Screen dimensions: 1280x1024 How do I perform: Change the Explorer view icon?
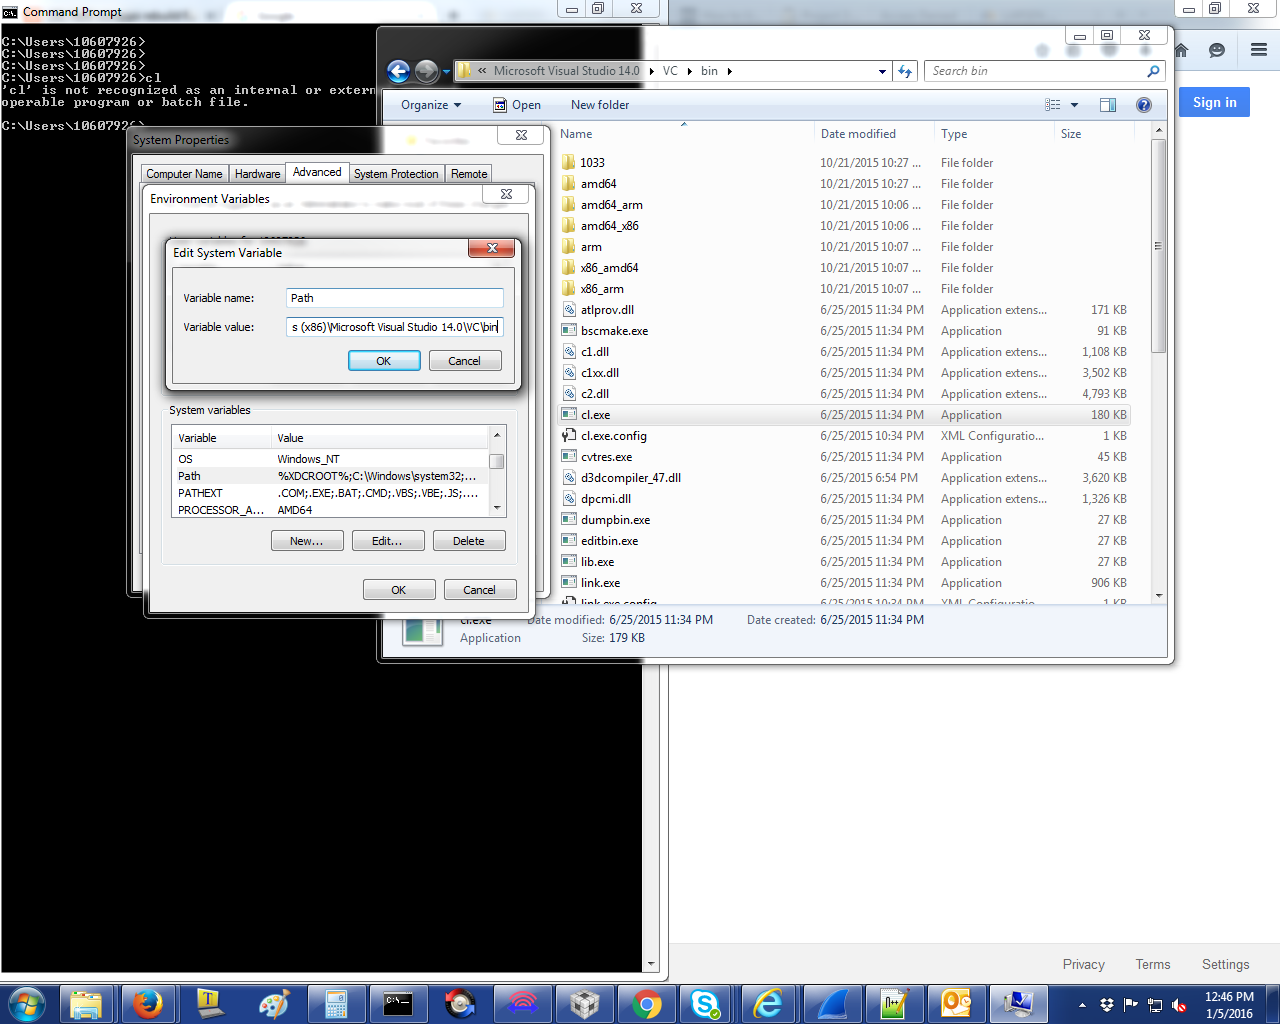(1053, 105)
